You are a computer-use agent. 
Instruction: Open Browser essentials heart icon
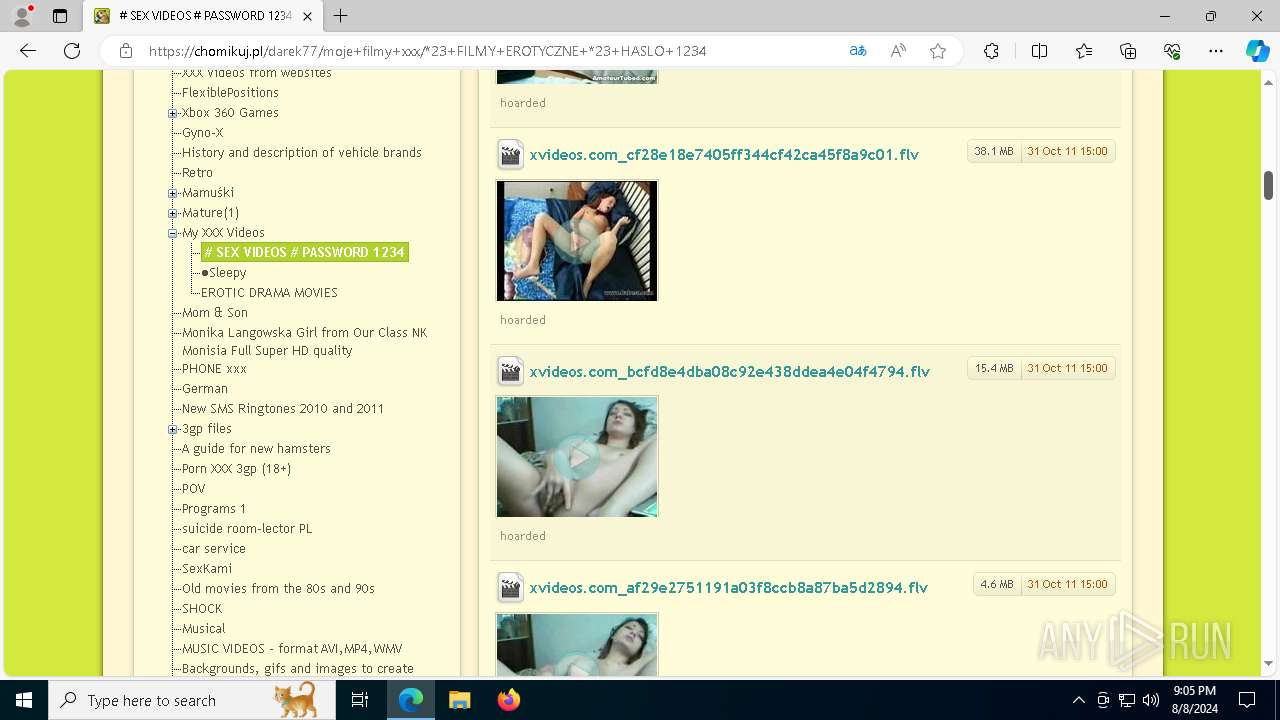click(x=1172, y=51)
